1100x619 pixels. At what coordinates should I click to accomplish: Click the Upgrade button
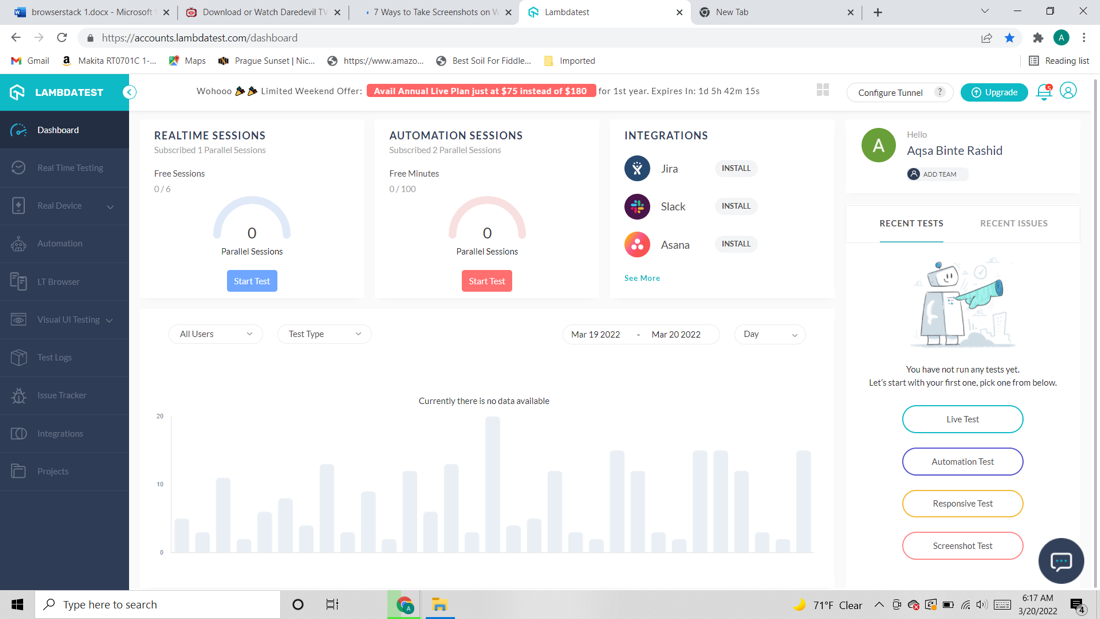[994, 92]
